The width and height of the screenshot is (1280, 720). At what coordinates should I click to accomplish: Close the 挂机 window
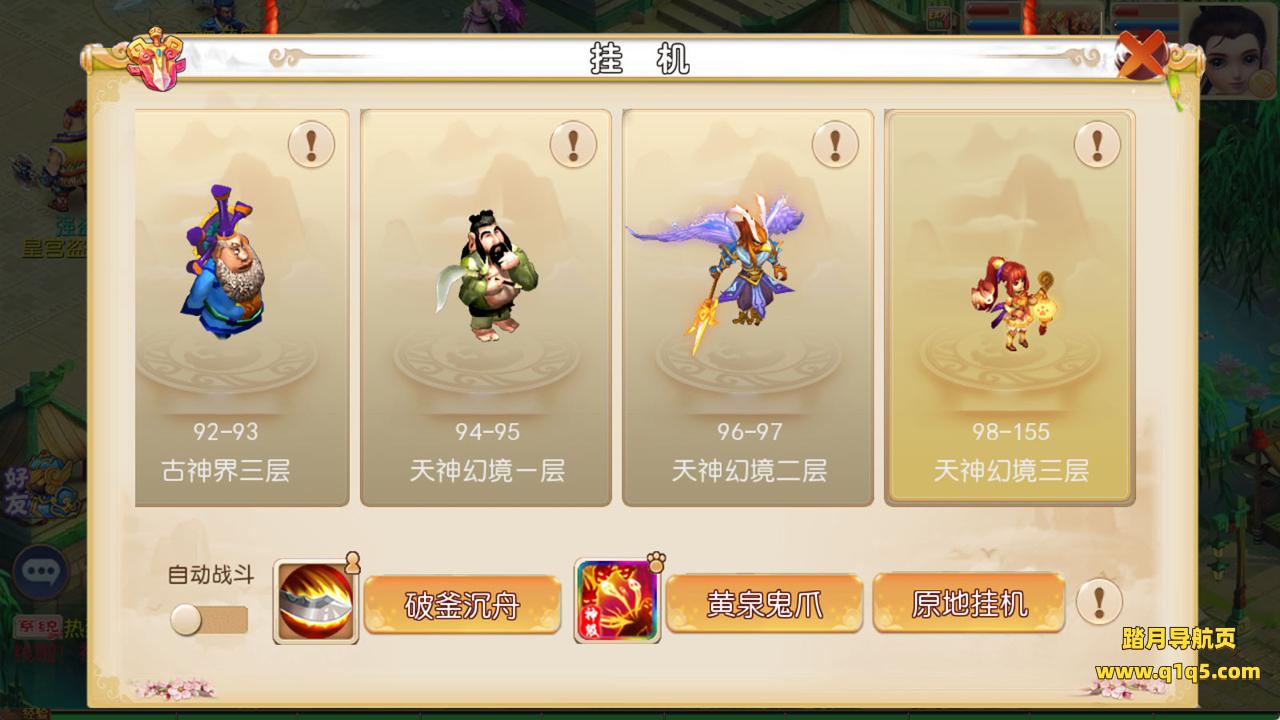coord(1140,55)
